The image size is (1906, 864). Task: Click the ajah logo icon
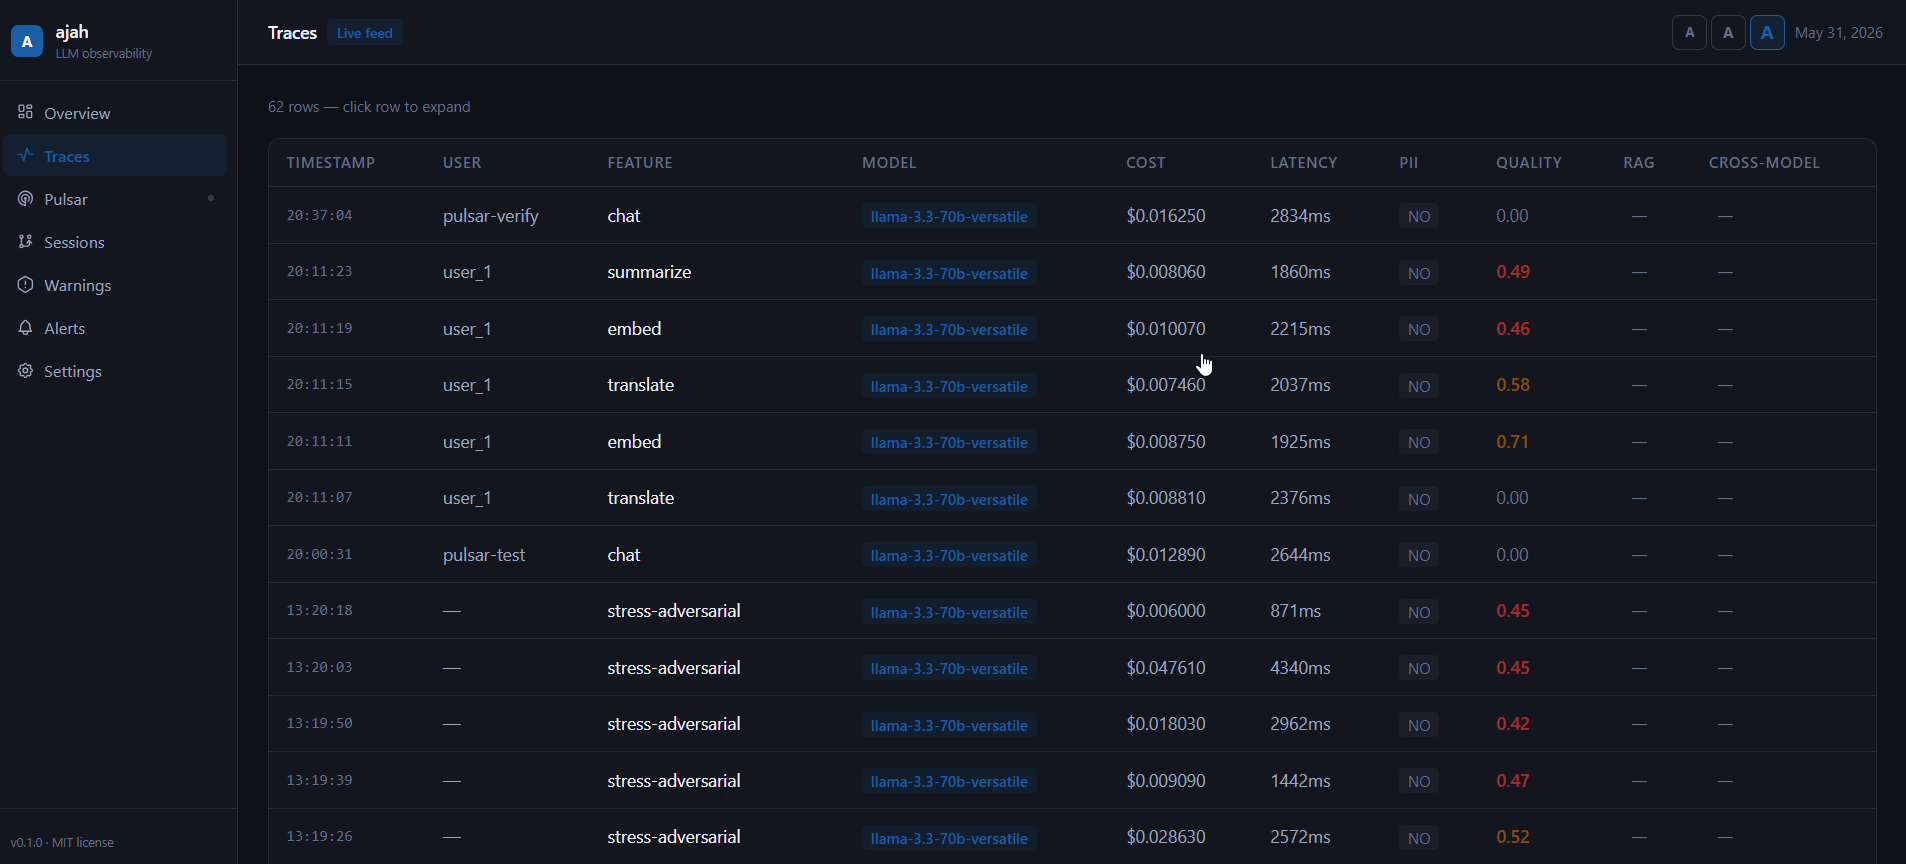pos(27,41)
